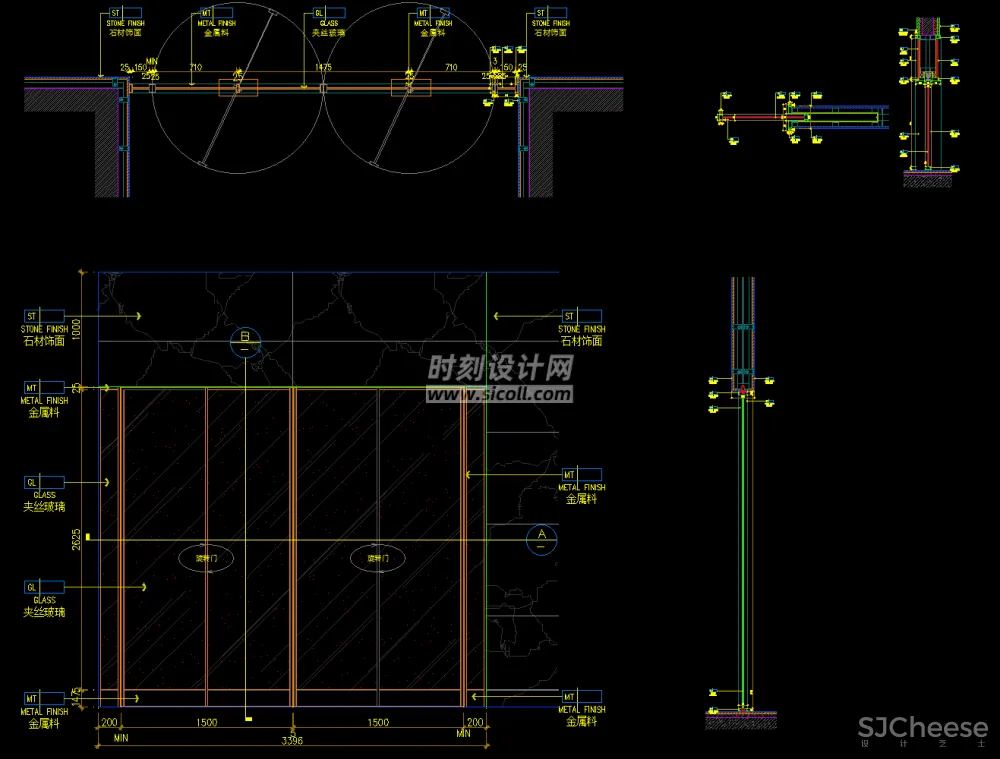
Task: Click the 2625 vertical height dimension
Action: (x=77, y=540)
